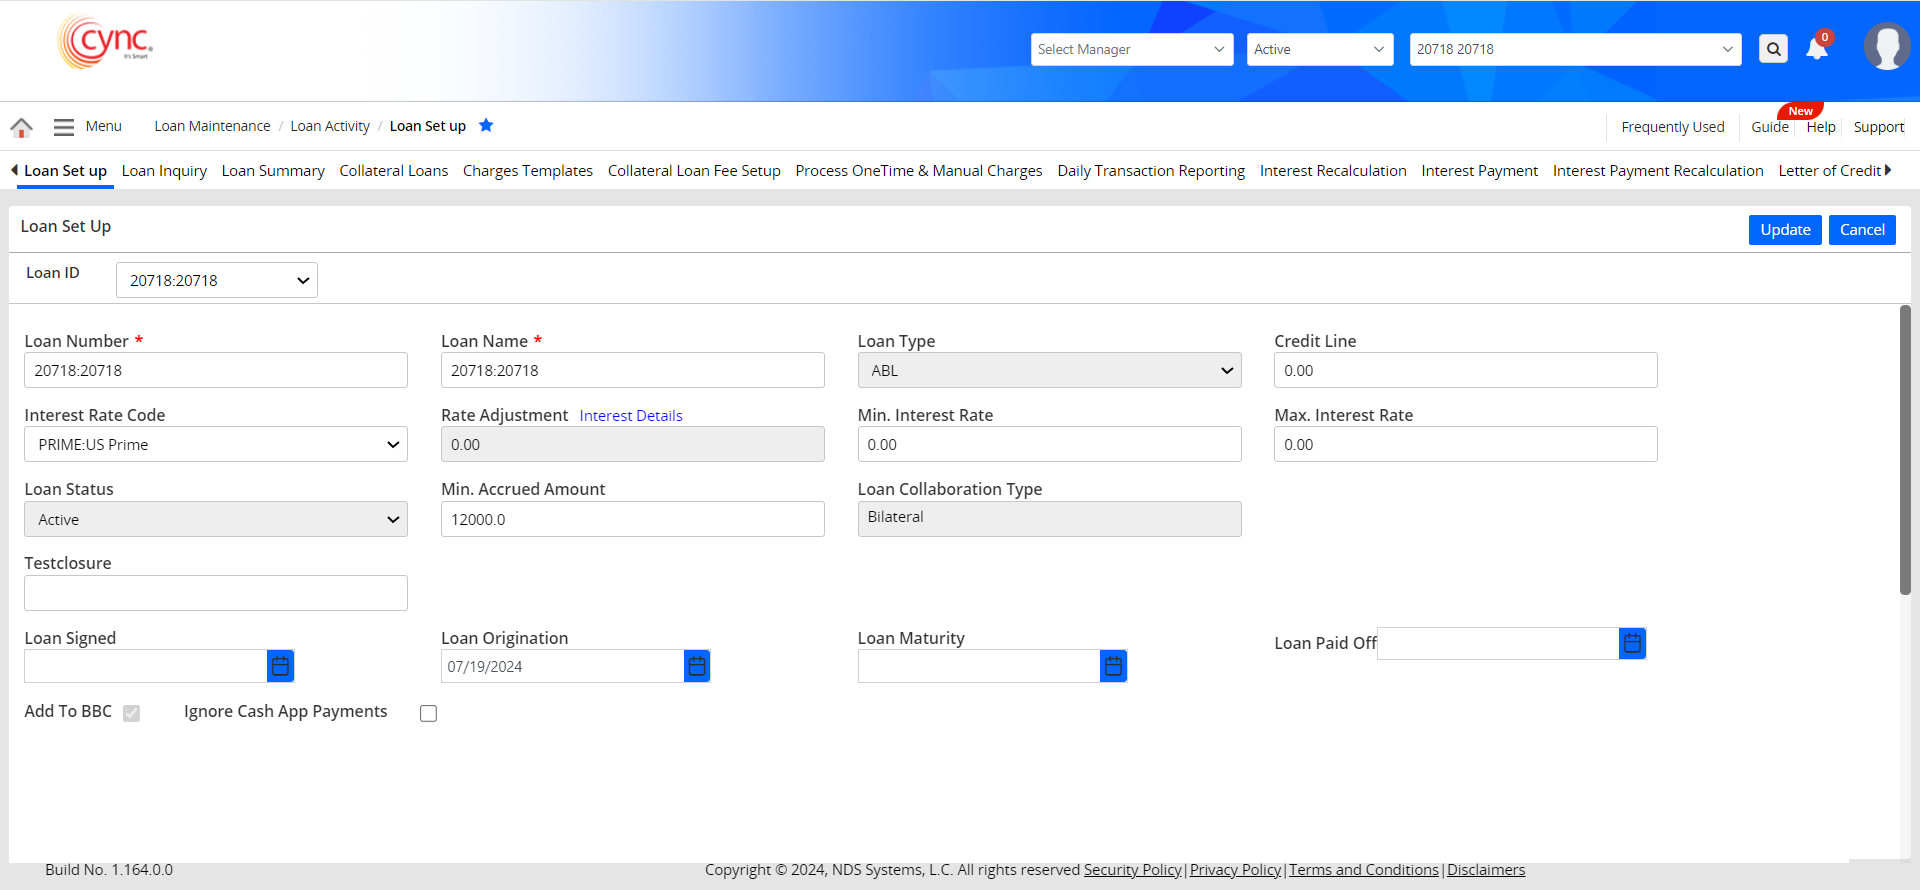The width and height of the screenshot is (1920, 890).
Task: Click the search magnifier icon in header
Action: [1773, 49]
